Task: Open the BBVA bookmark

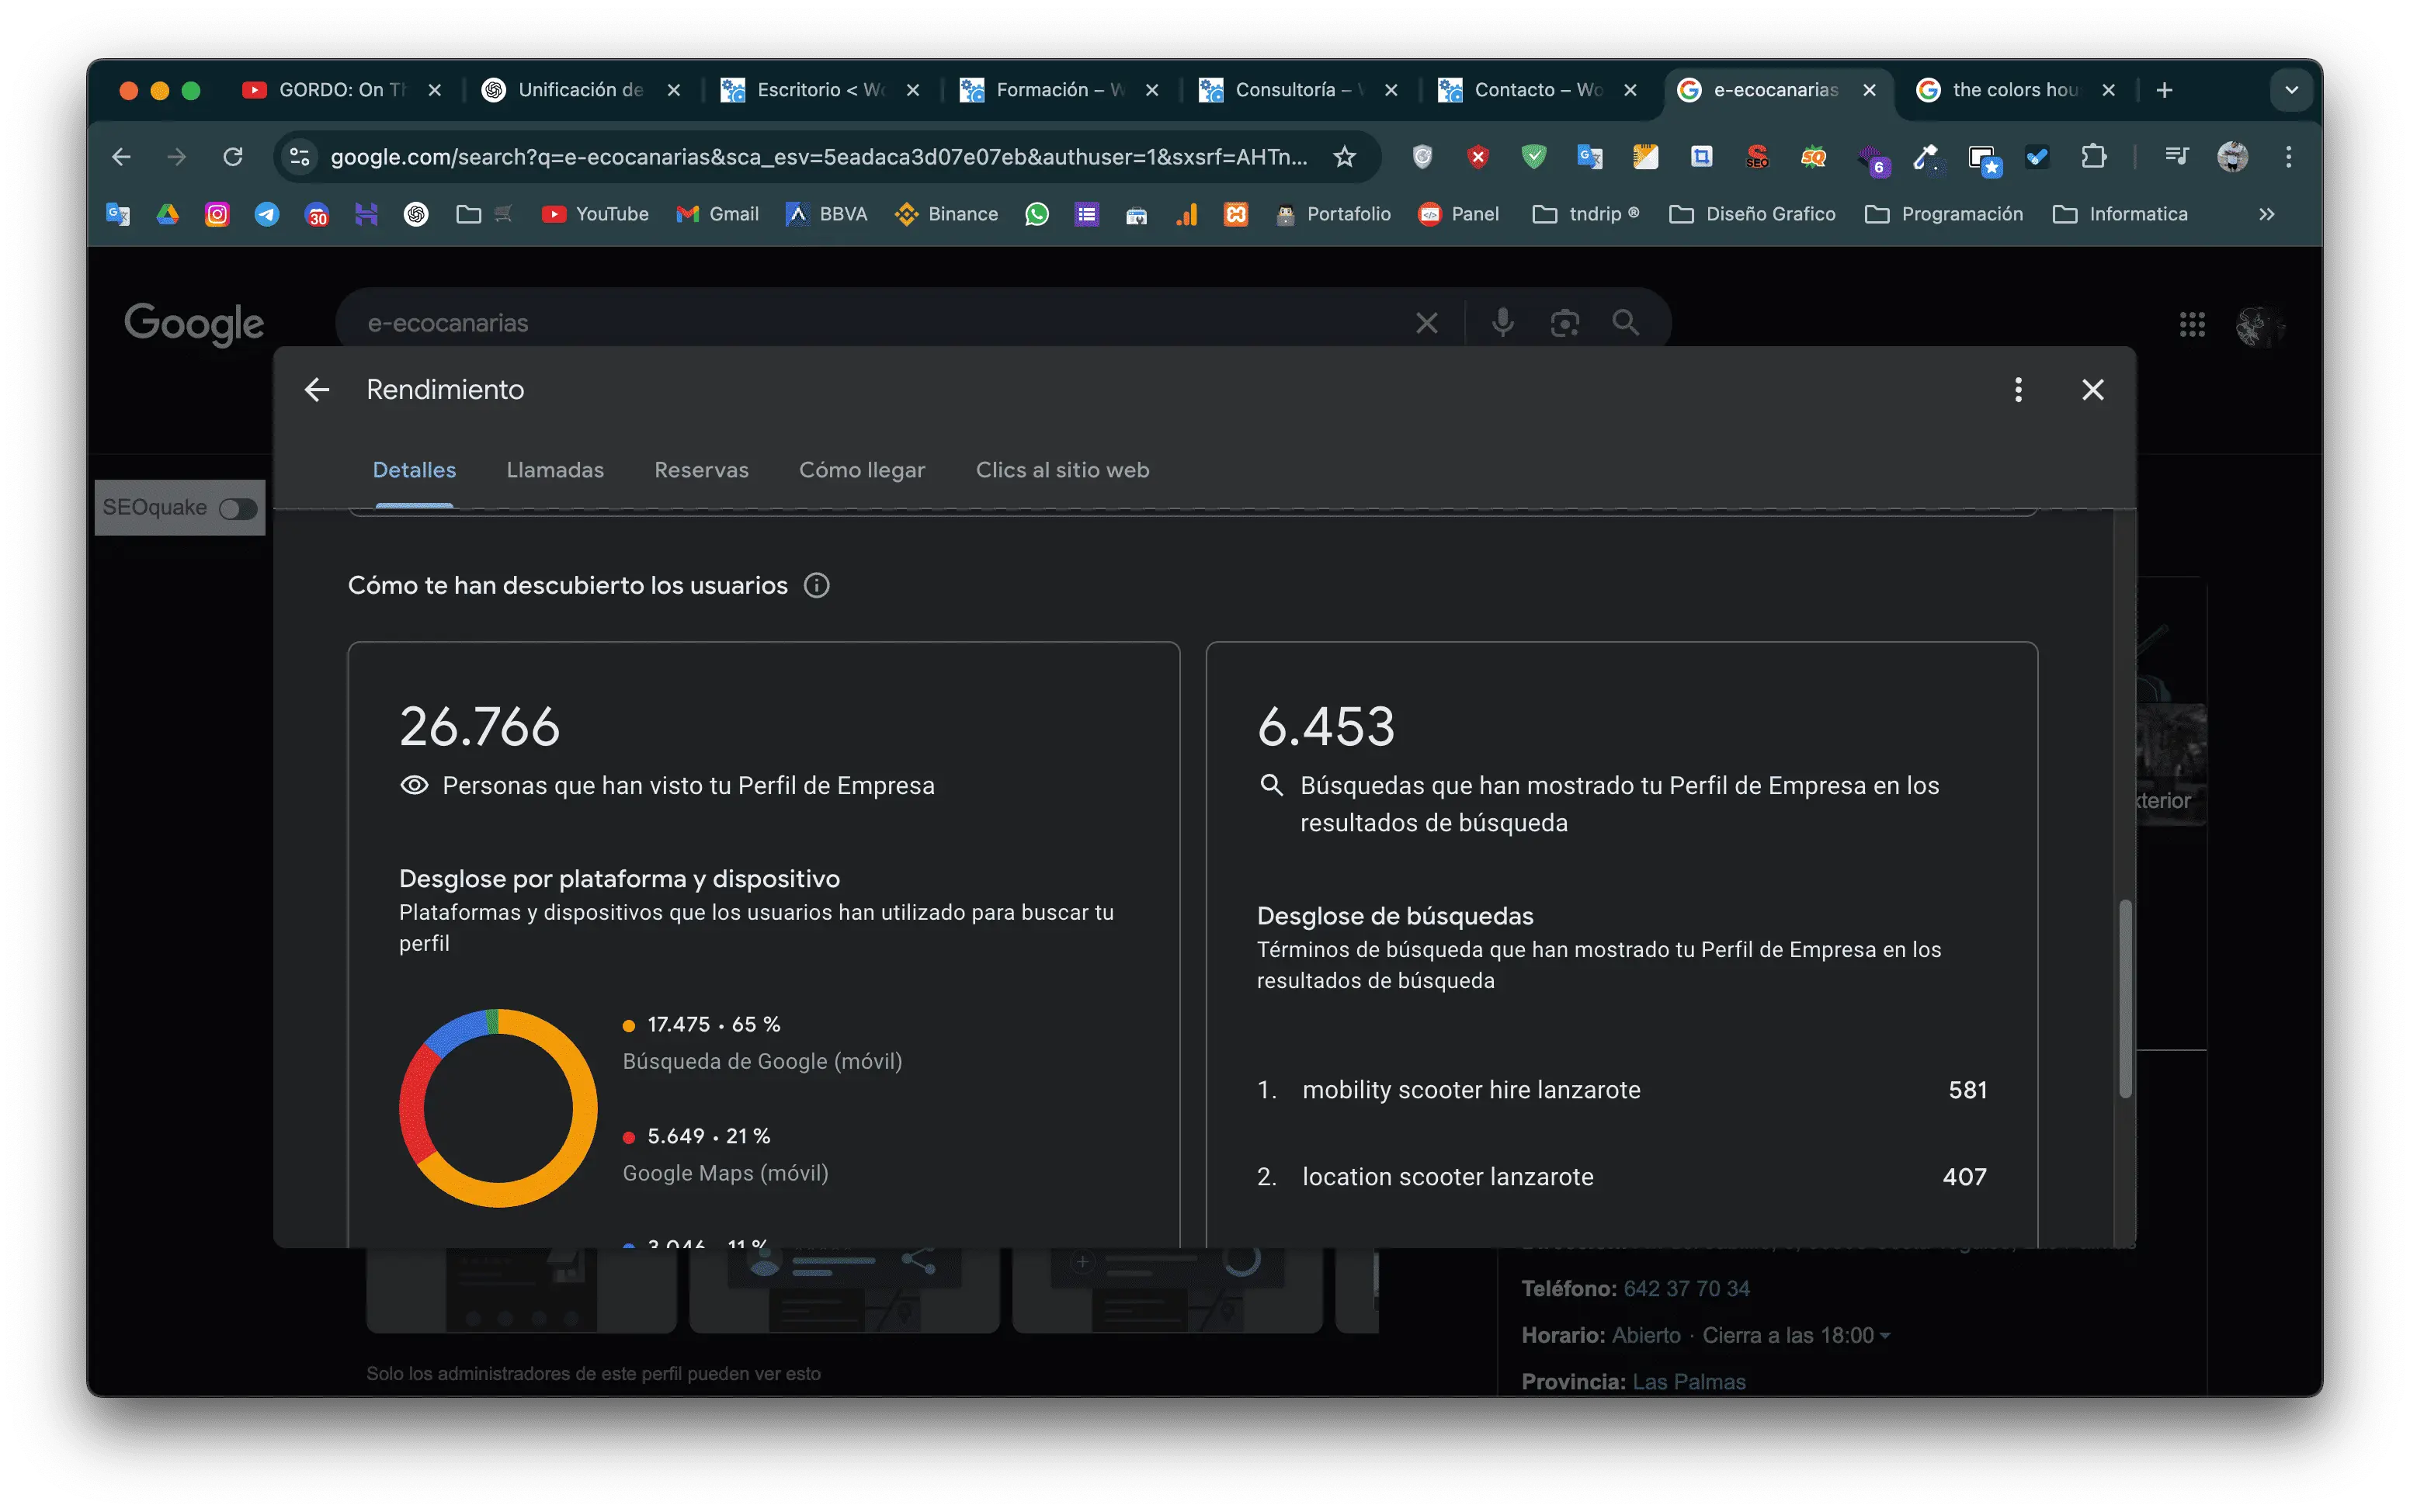Action: [x=827, y=214]
